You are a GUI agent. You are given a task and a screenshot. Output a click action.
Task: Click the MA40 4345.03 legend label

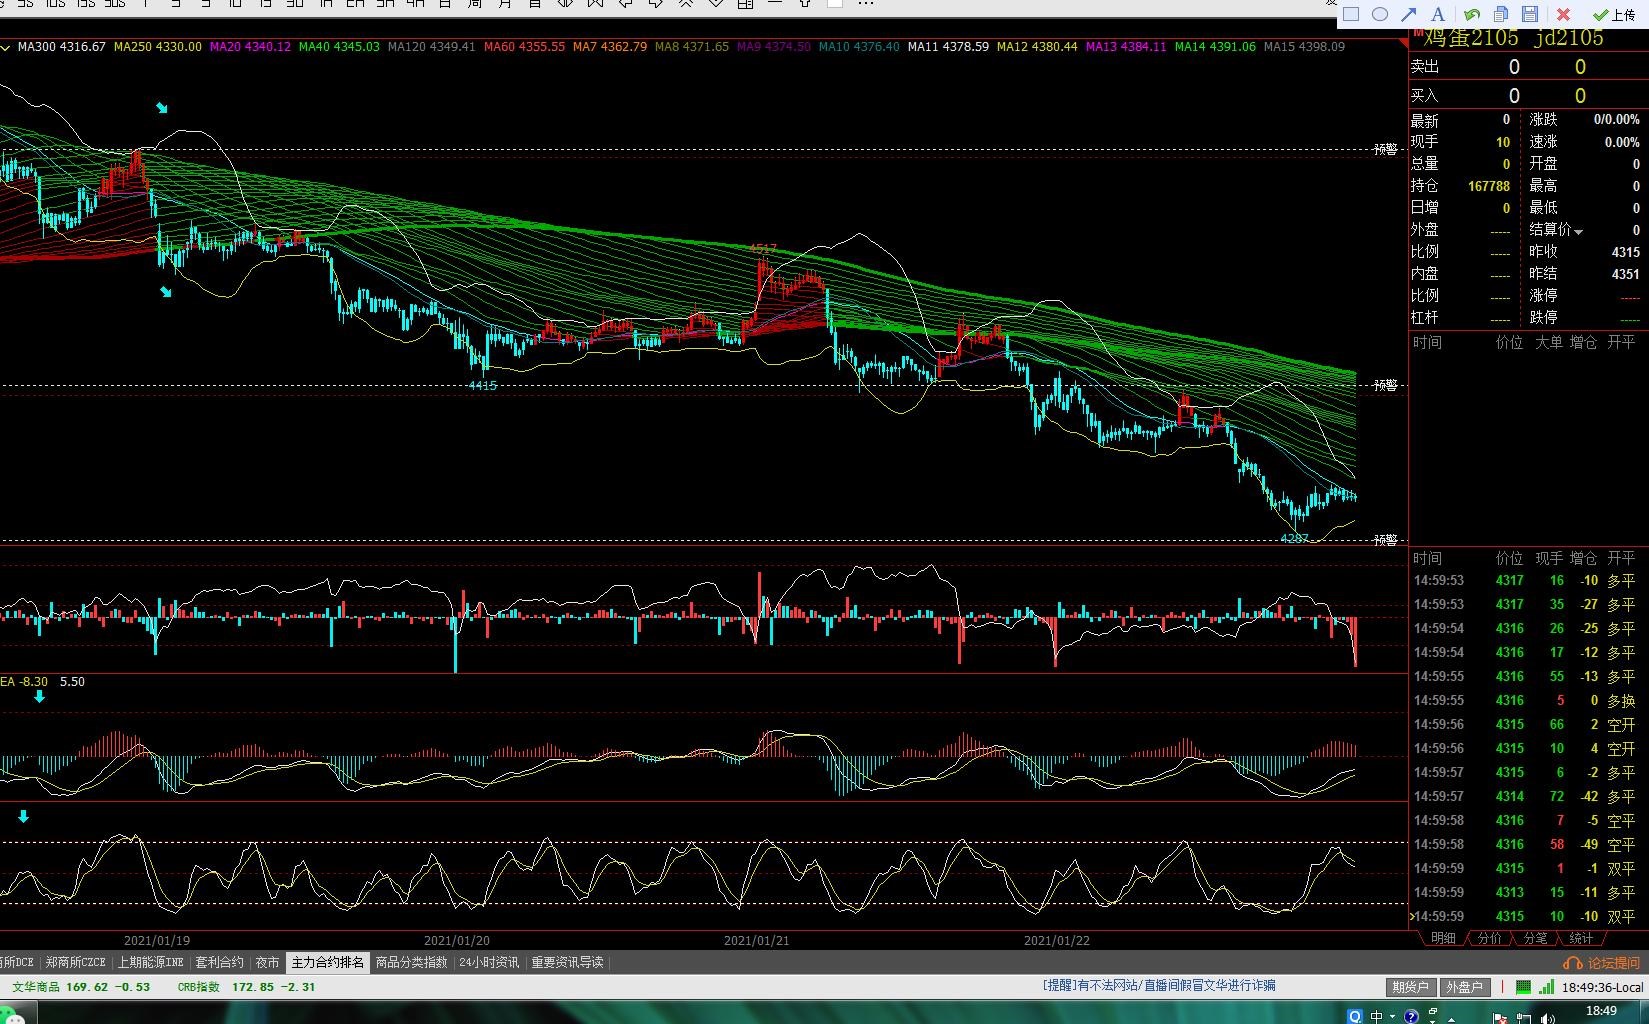tap(339, 47)
